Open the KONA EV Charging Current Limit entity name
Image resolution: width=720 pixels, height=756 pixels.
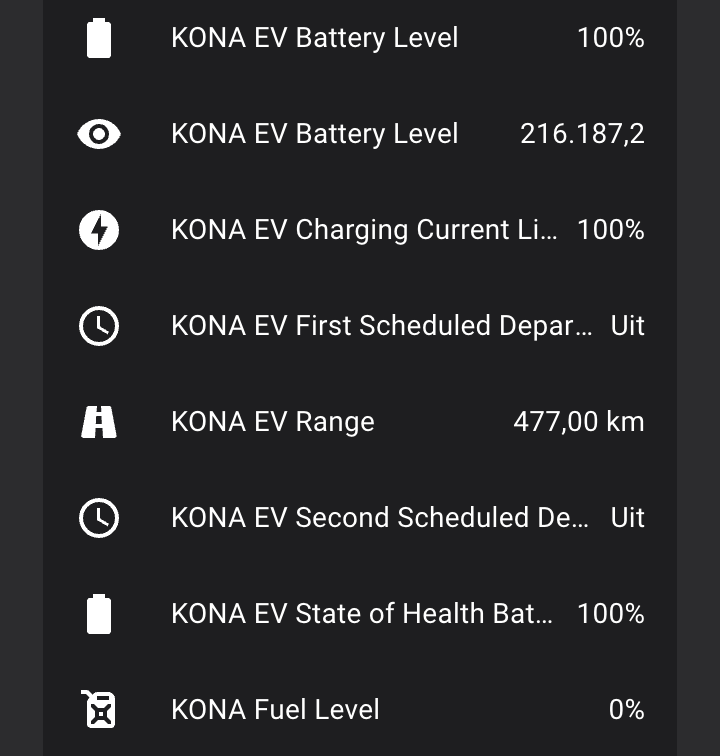pyautogui.click(x=364, y=230)
